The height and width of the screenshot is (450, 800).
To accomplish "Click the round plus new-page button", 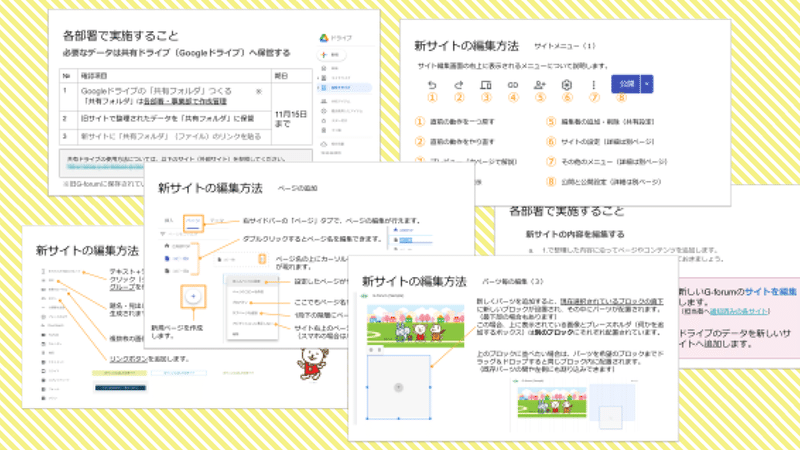I will [x=193, y=296].
